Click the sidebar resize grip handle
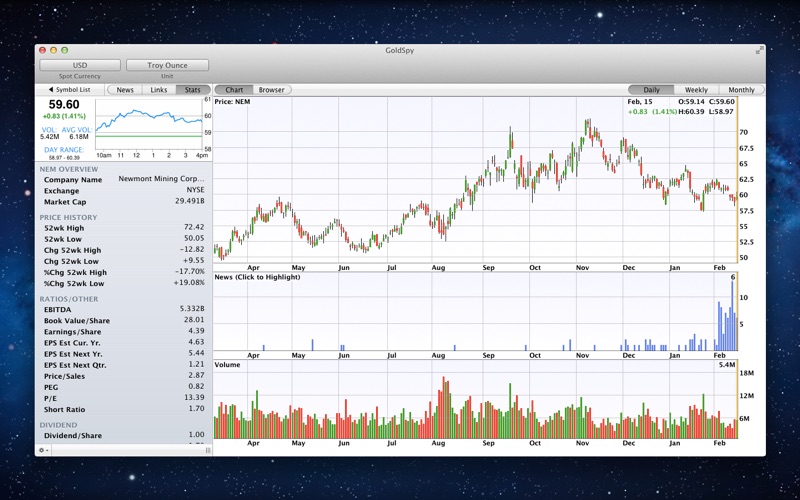The image size is (800, 500). [208, 450]
